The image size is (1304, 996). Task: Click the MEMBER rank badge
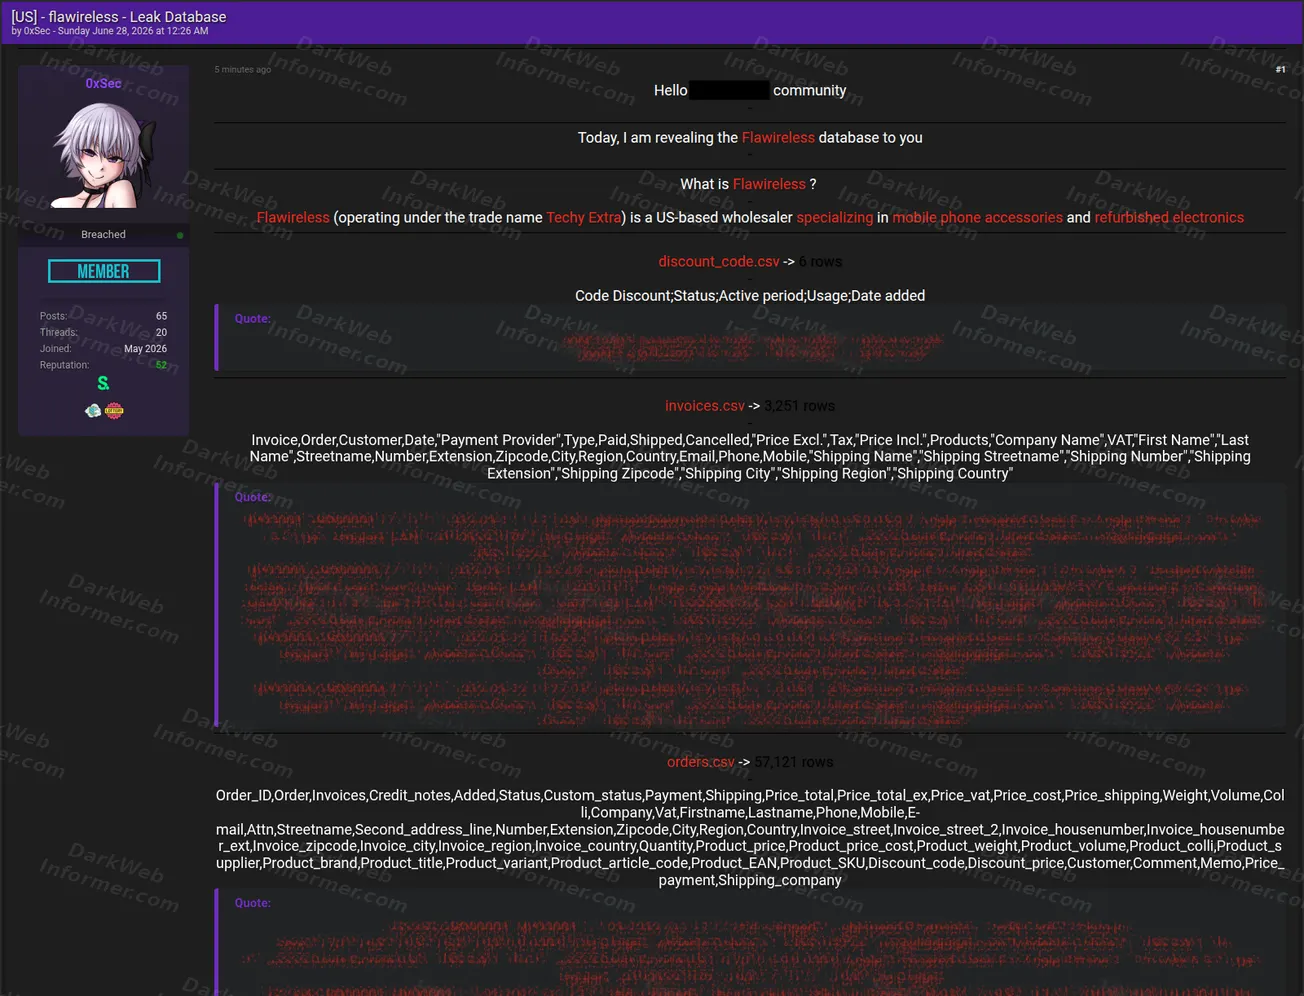tap(104, 271)
